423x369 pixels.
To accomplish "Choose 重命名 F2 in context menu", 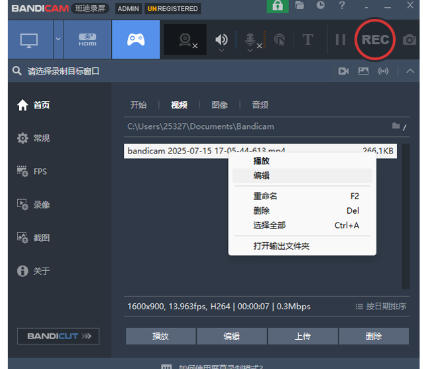I will (x=302, y=196).
